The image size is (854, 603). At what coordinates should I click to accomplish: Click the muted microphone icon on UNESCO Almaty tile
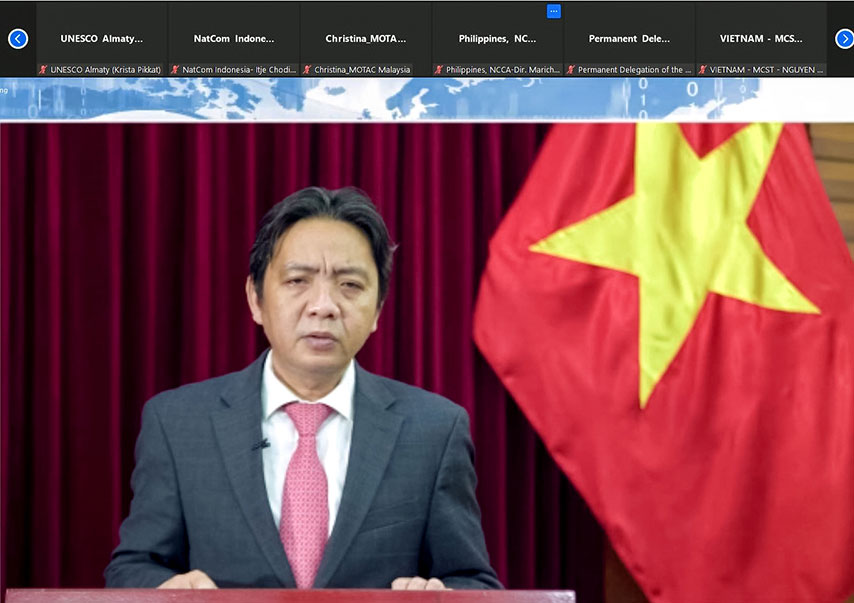click(x=42, y=69)
